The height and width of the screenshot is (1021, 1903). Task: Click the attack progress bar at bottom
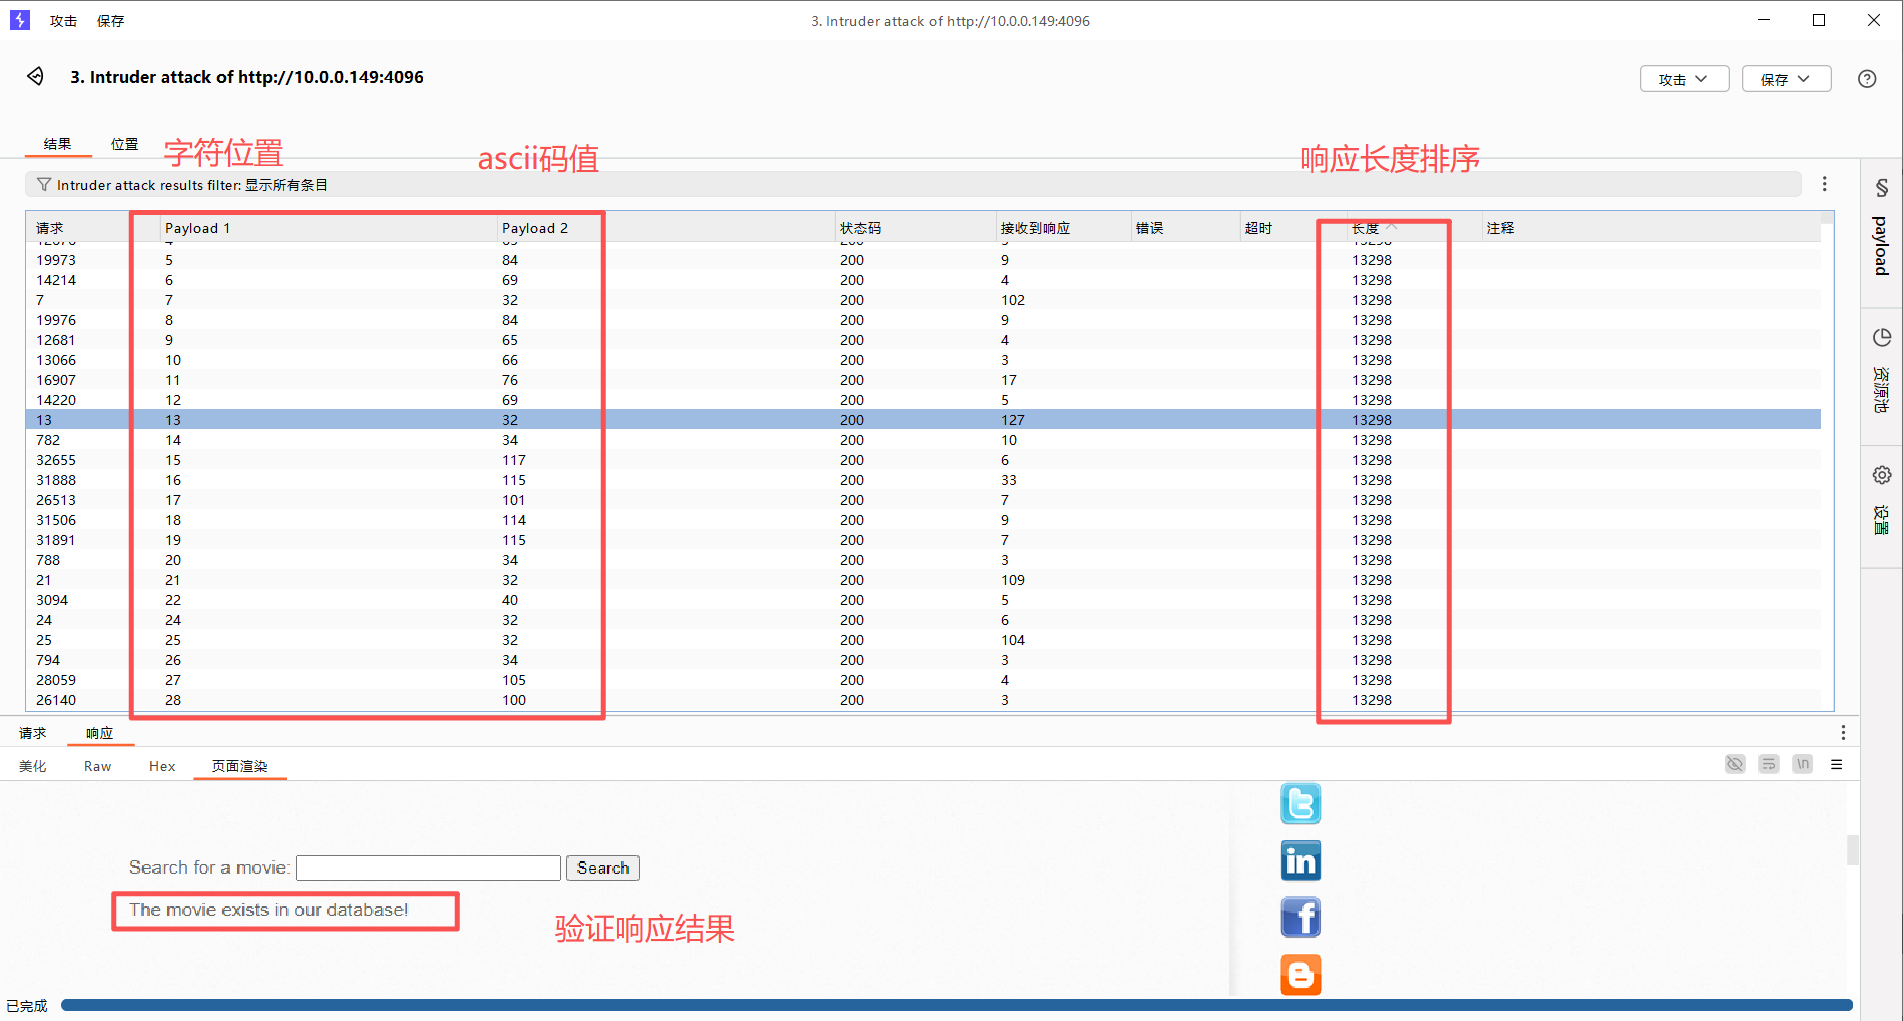(x=957, y=1005)
